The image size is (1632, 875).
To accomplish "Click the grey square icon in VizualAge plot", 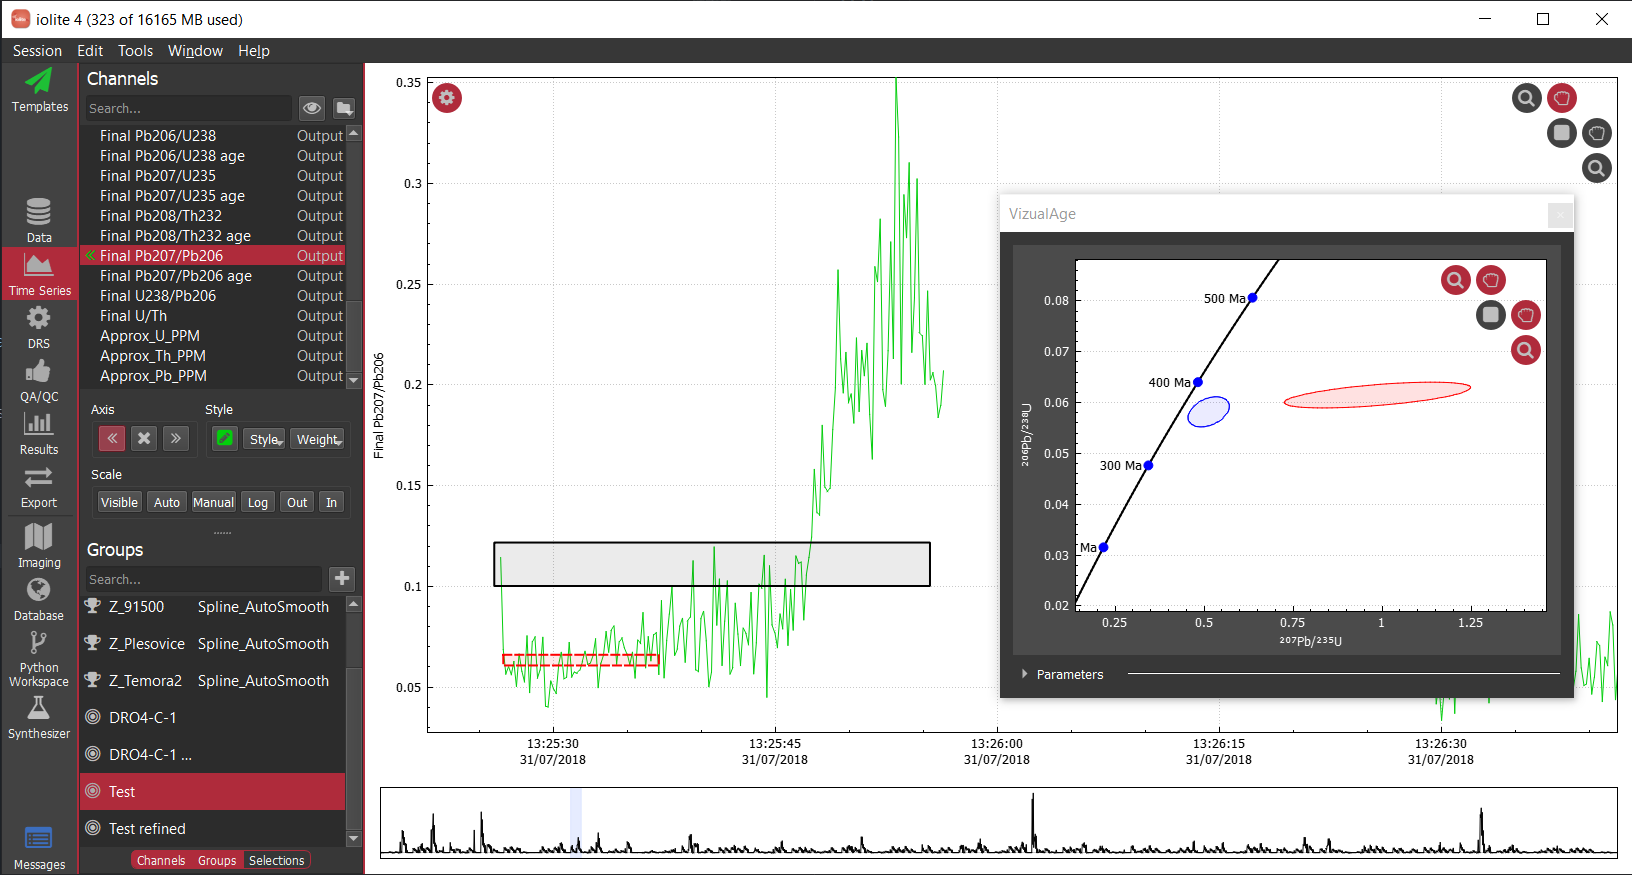I will (x=1490, y=315).
